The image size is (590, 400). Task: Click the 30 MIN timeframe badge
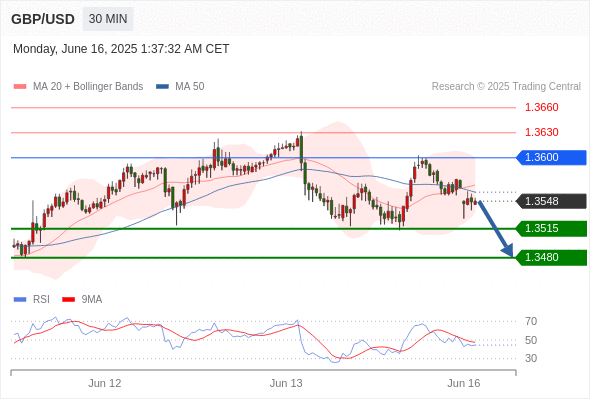click(x=108, y=19)
